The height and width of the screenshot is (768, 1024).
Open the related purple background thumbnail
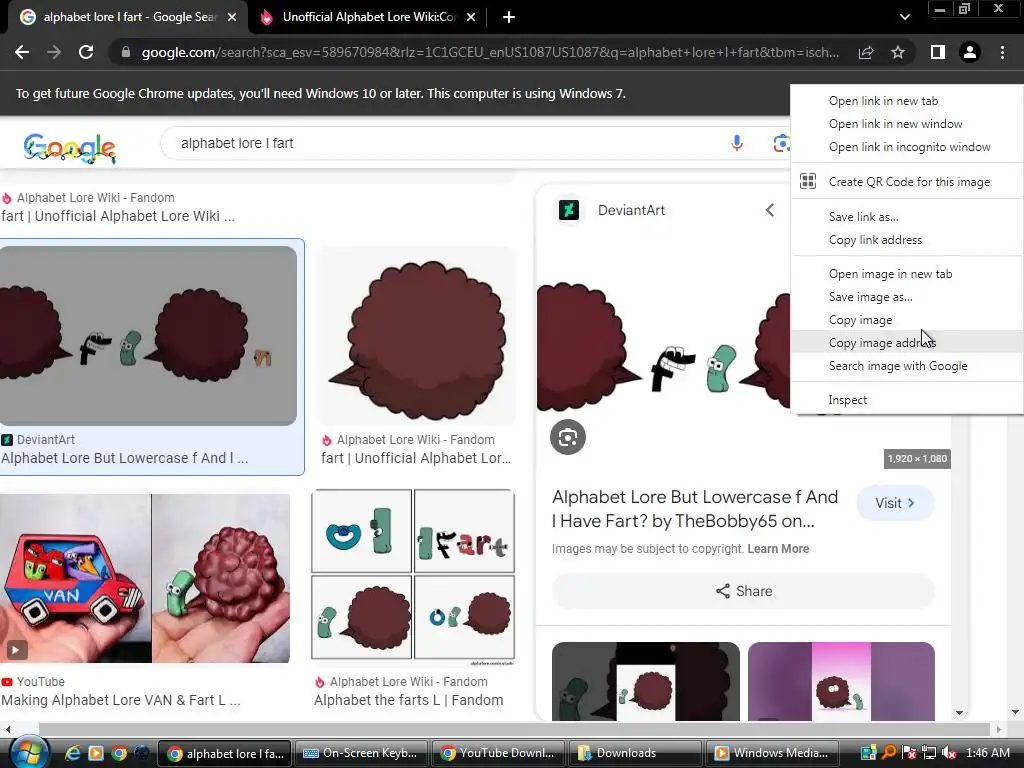841,681
